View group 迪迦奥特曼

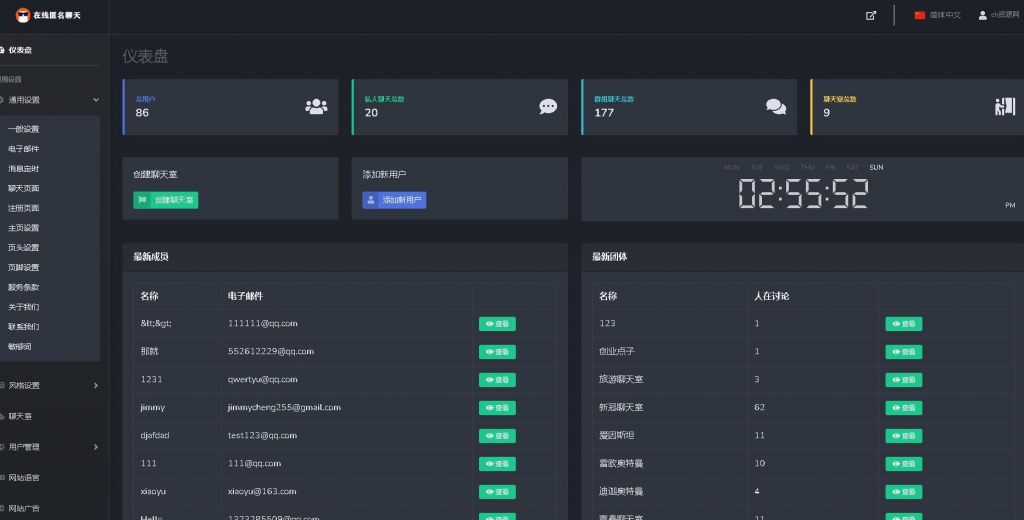pyautogui.click(x=904, y=492)
